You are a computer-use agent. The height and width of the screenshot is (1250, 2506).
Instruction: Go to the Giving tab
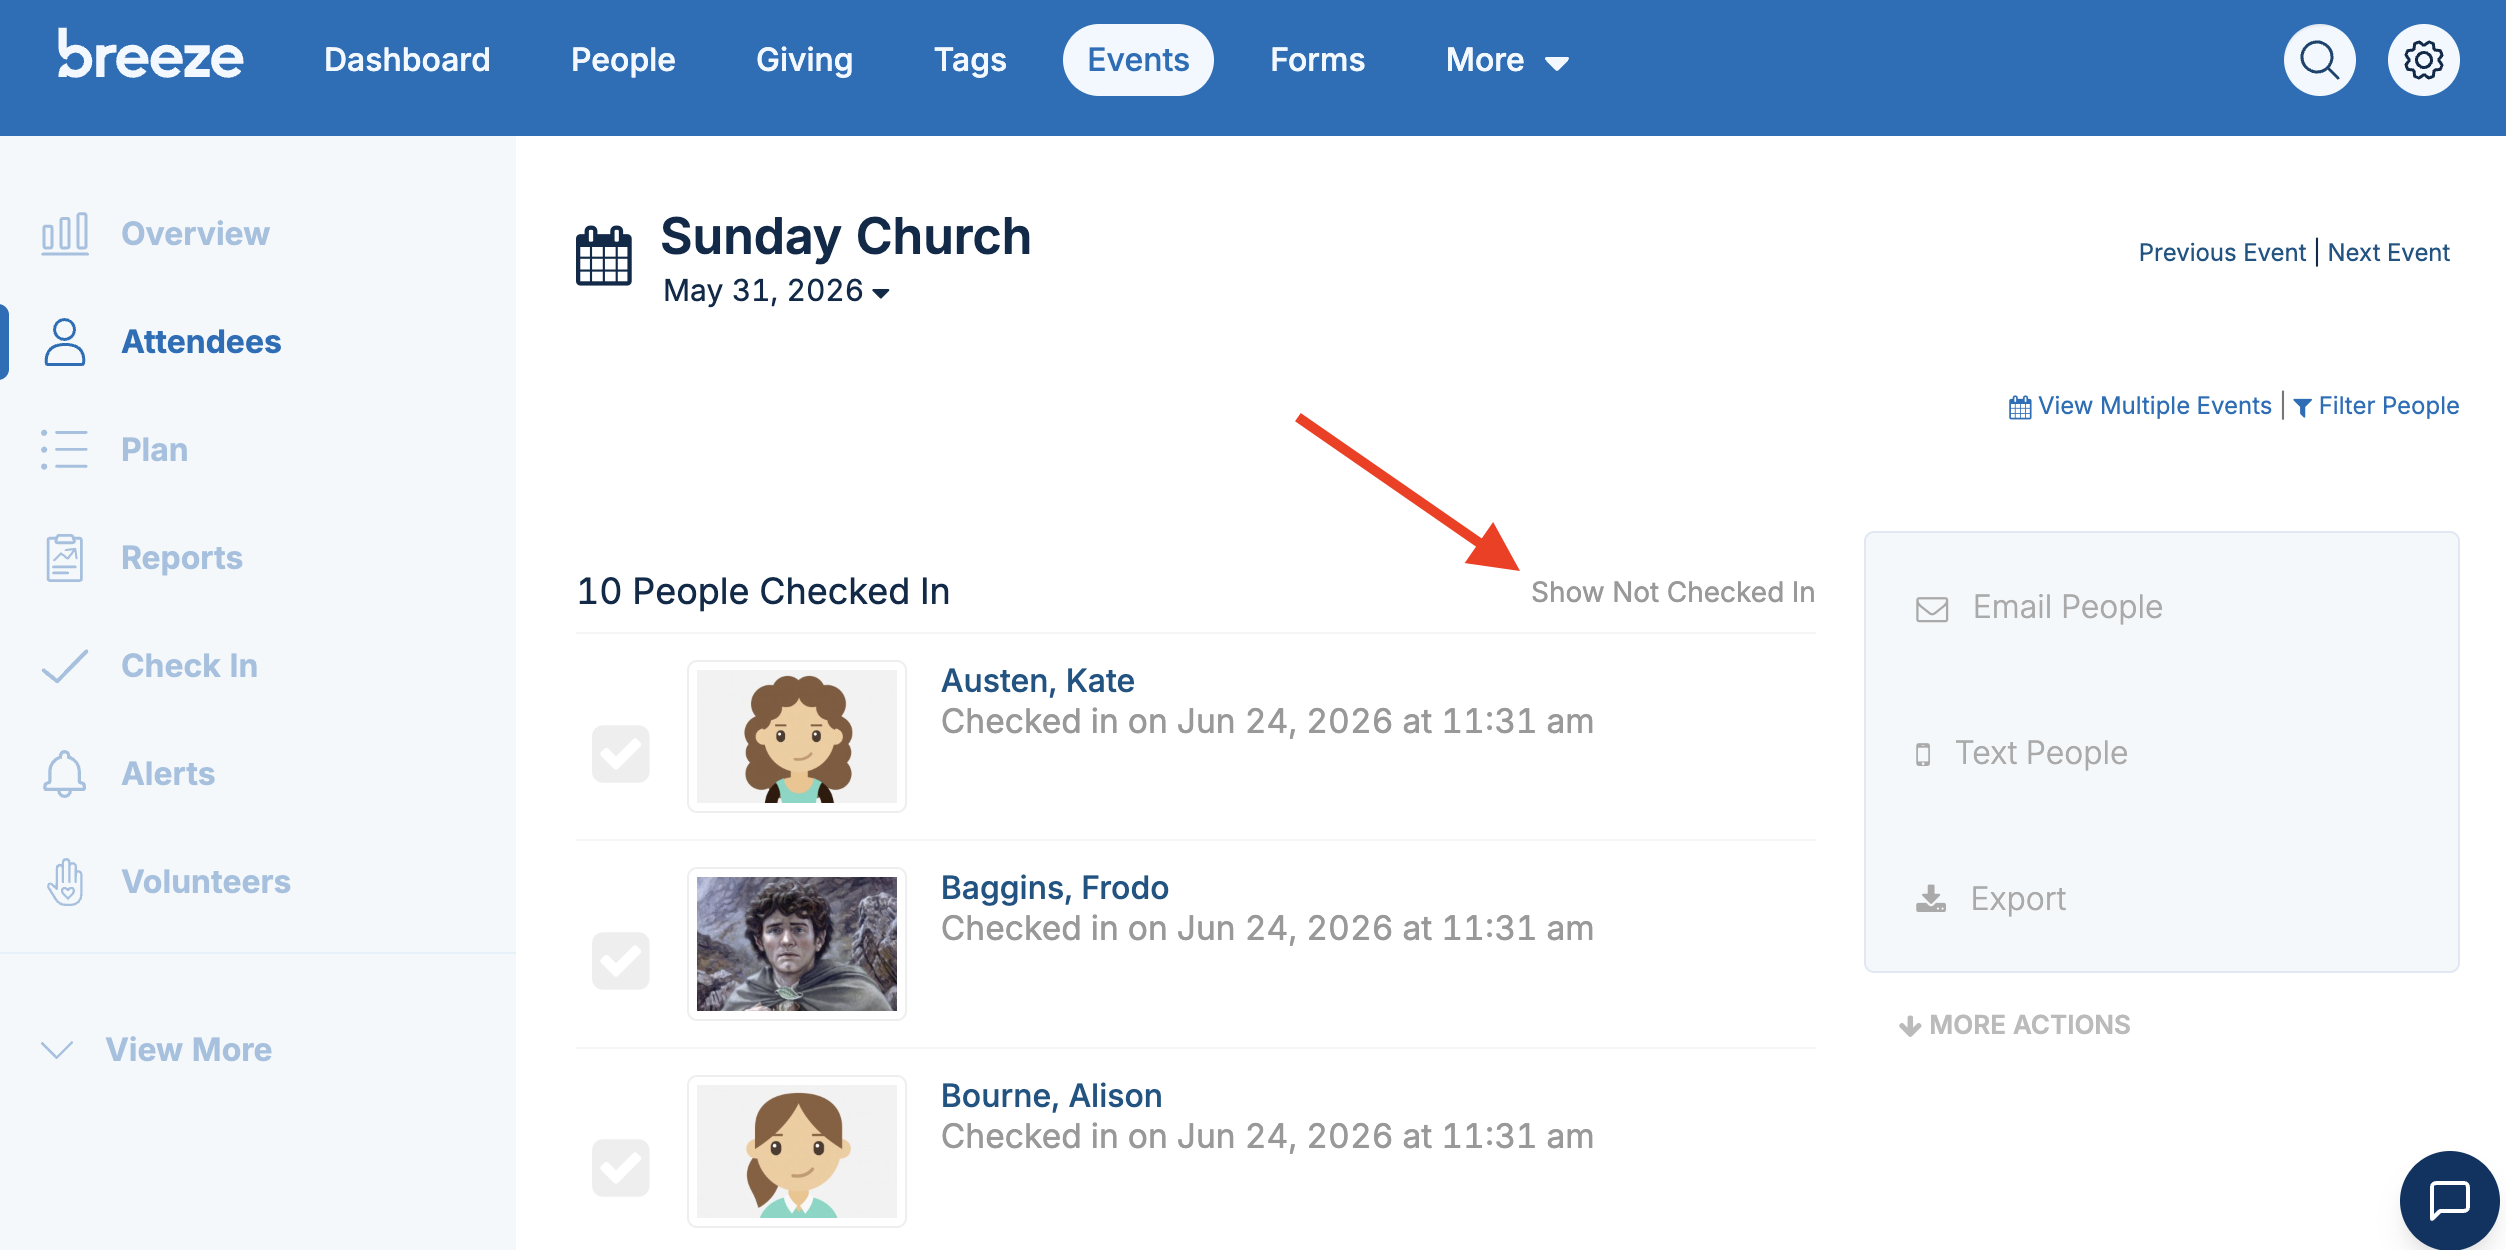tap(804, 60)
